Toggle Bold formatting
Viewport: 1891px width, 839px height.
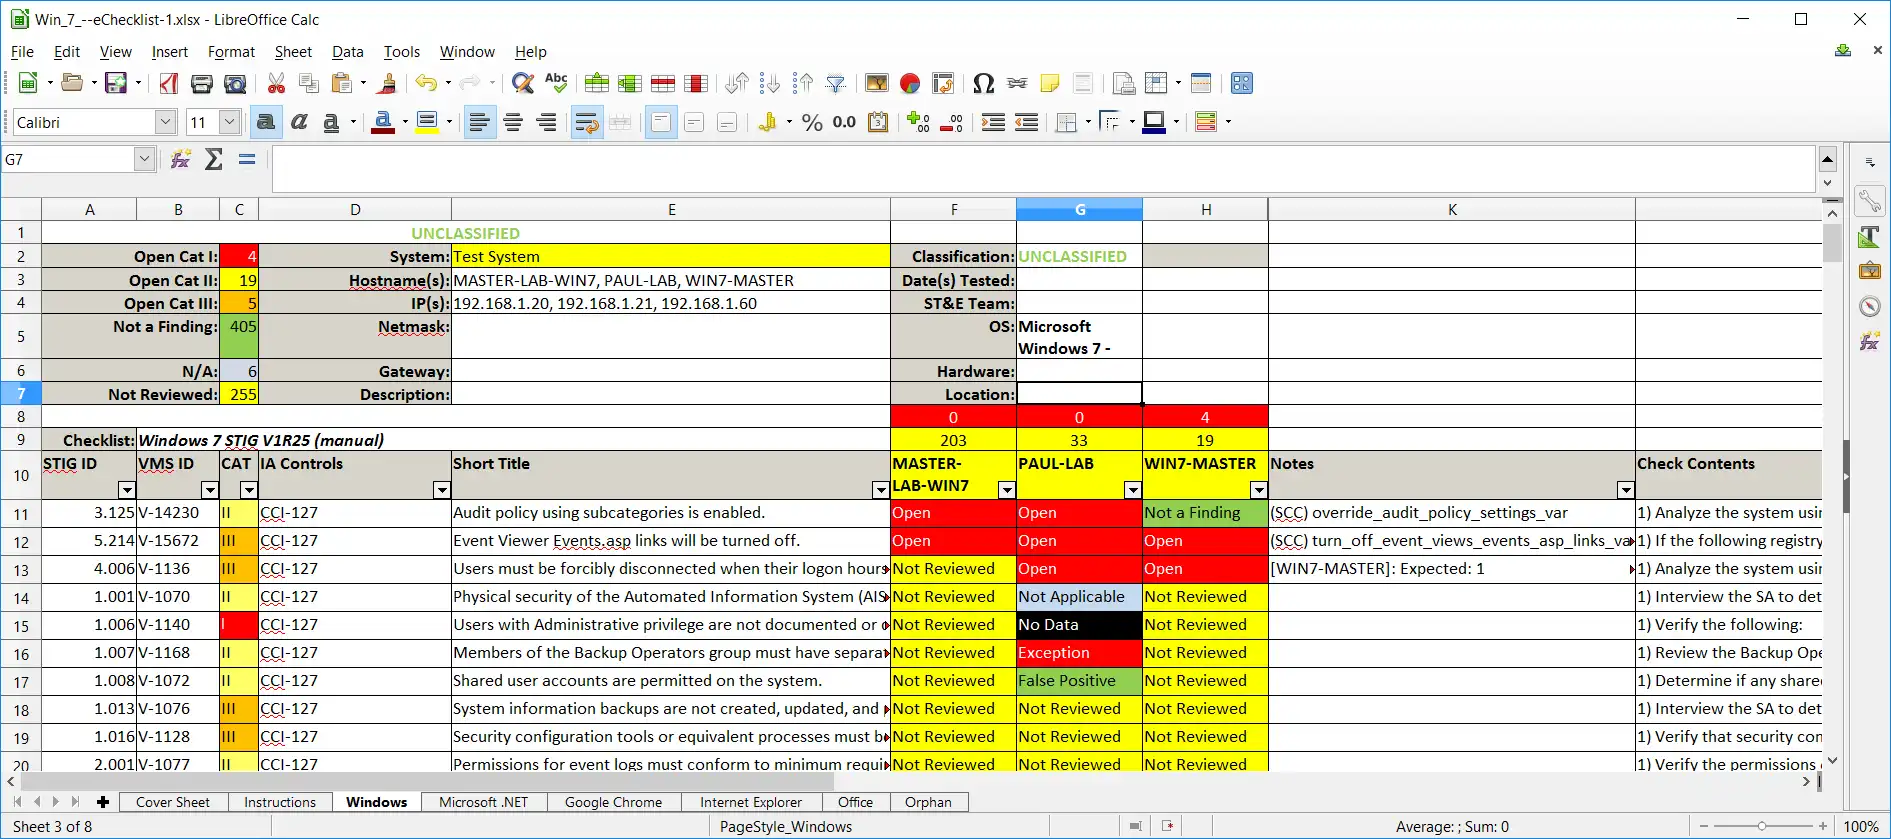[266, 123]
